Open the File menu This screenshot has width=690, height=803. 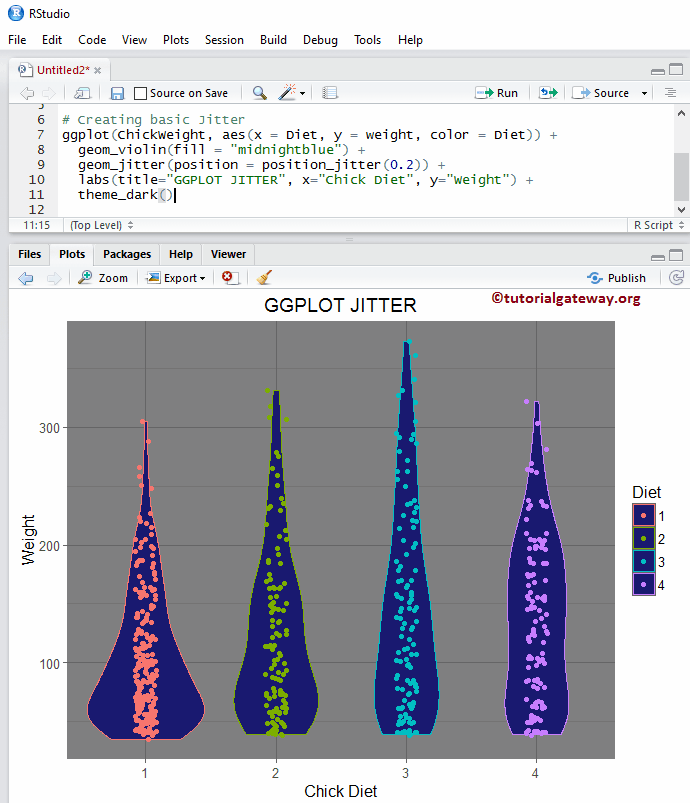click(17, 40)
